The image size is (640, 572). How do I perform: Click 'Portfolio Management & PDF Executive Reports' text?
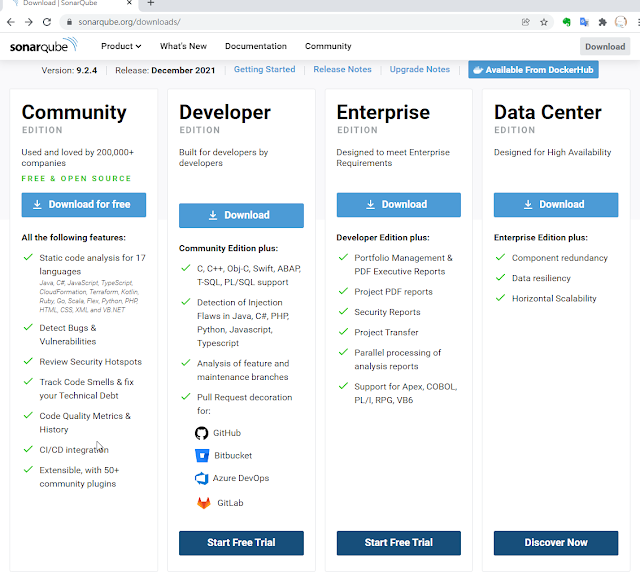pyautogui.click(x=403, y=265)
